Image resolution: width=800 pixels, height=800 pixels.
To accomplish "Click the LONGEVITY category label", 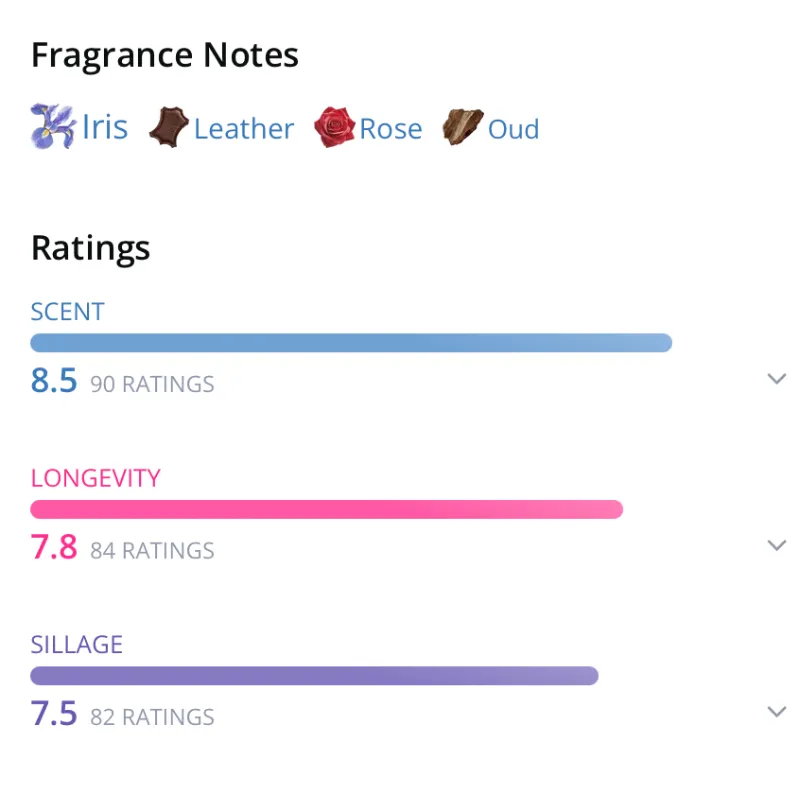I will tap(96, 478).
